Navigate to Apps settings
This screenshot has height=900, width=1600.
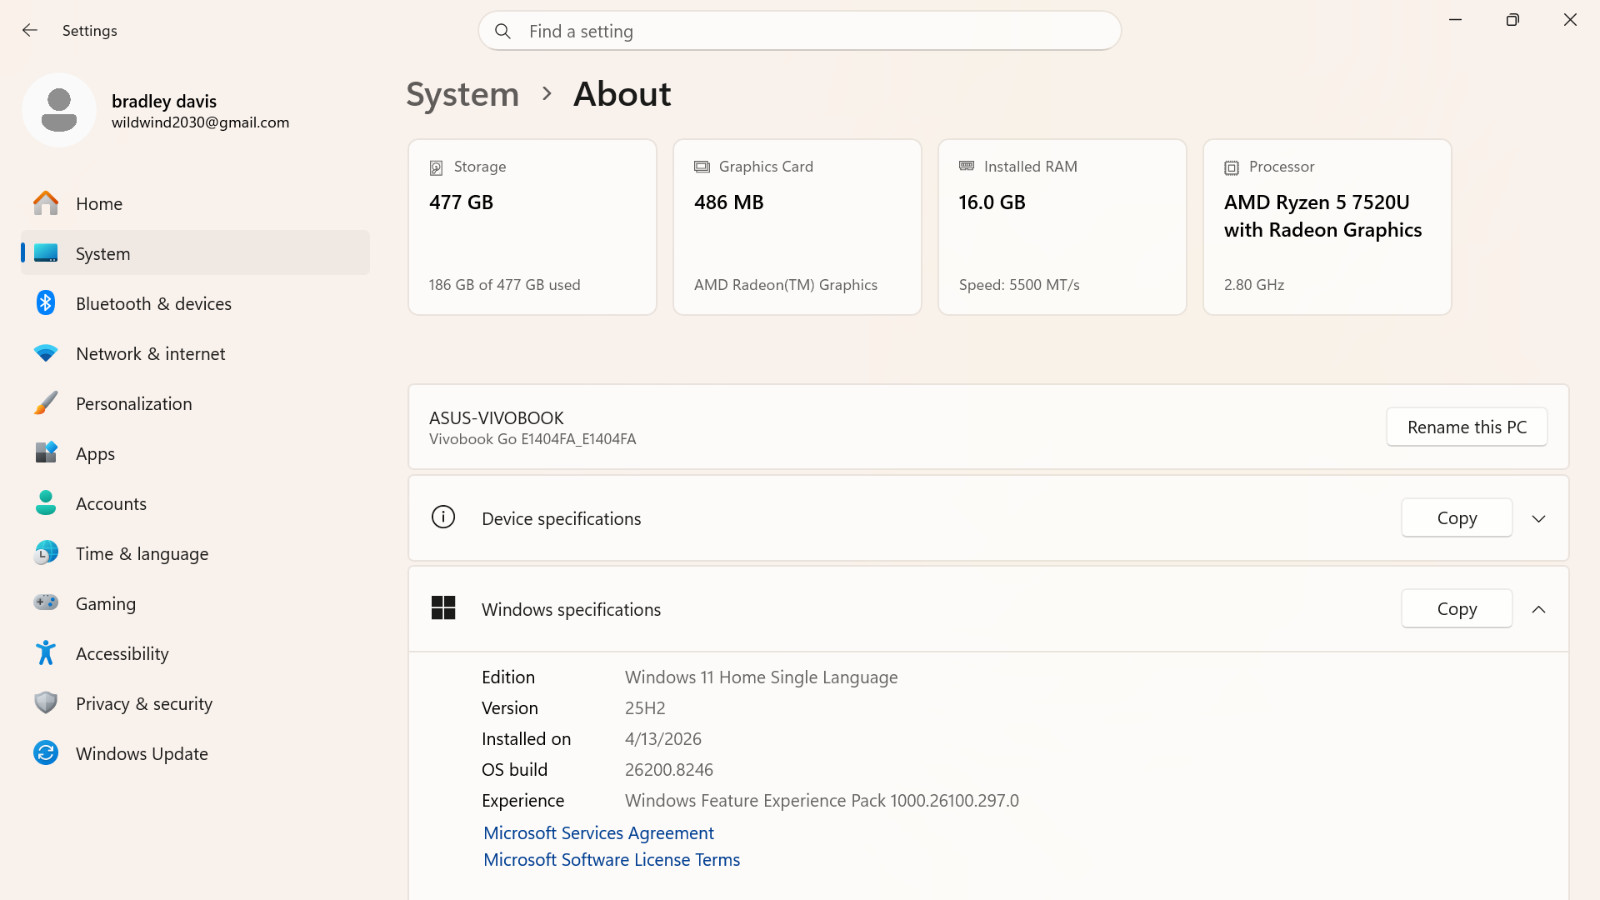[195, 453]
